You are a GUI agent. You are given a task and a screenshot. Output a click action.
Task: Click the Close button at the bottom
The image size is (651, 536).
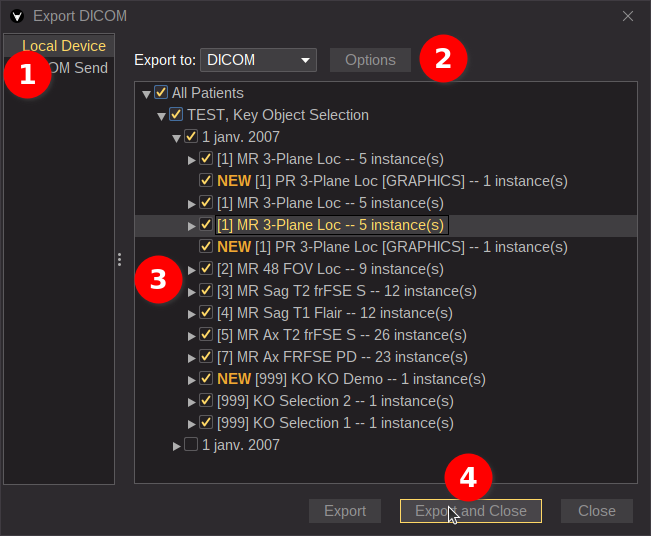coord(597,511)
